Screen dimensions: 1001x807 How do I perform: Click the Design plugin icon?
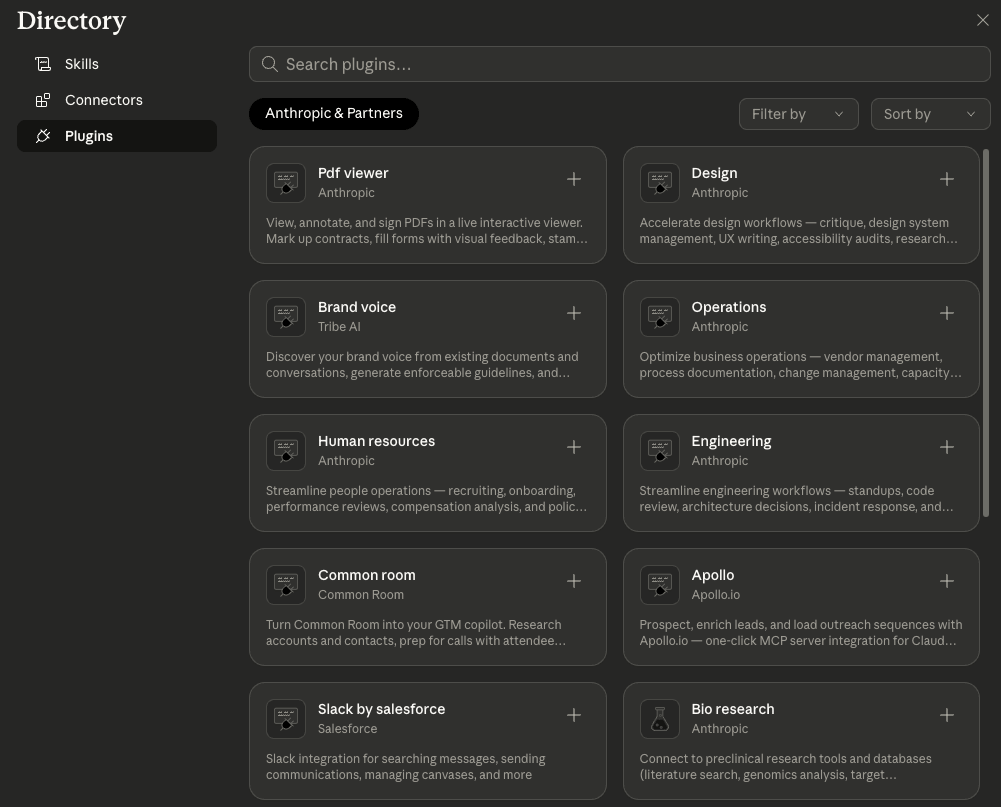point(659,183)
